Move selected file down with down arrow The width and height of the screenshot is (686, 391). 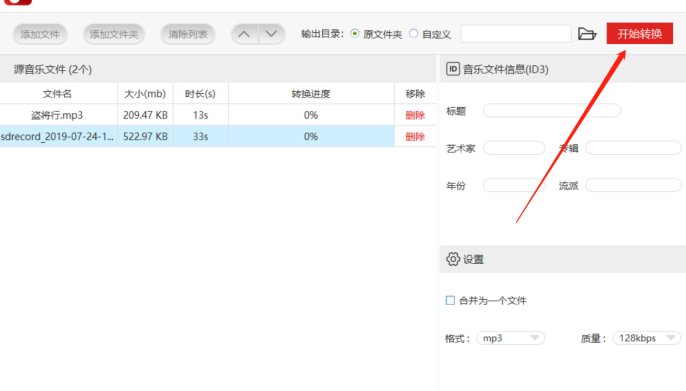pyautogui.click(x=272, y=34)
